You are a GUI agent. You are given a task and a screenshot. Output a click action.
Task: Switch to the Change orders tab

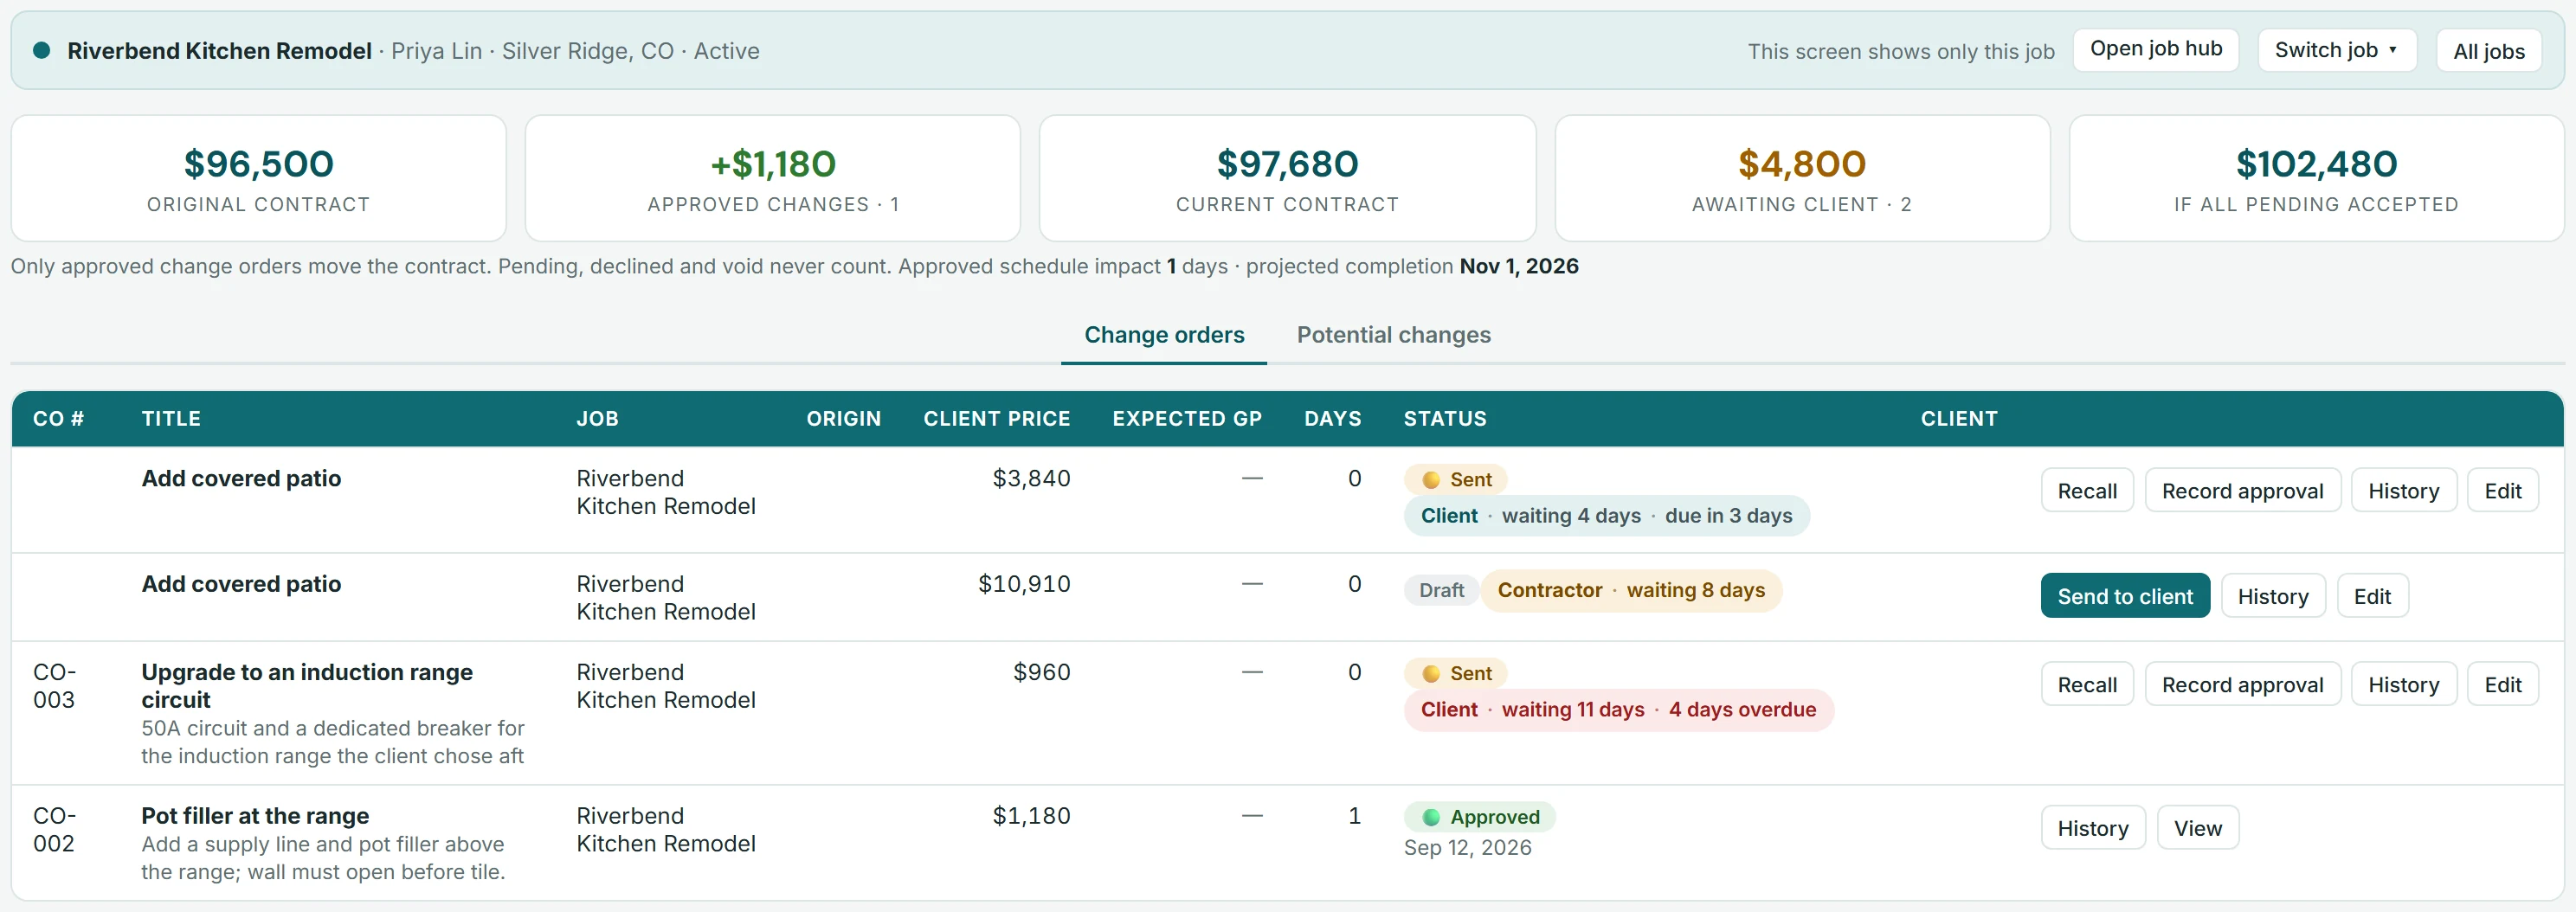coord(1164,335)
